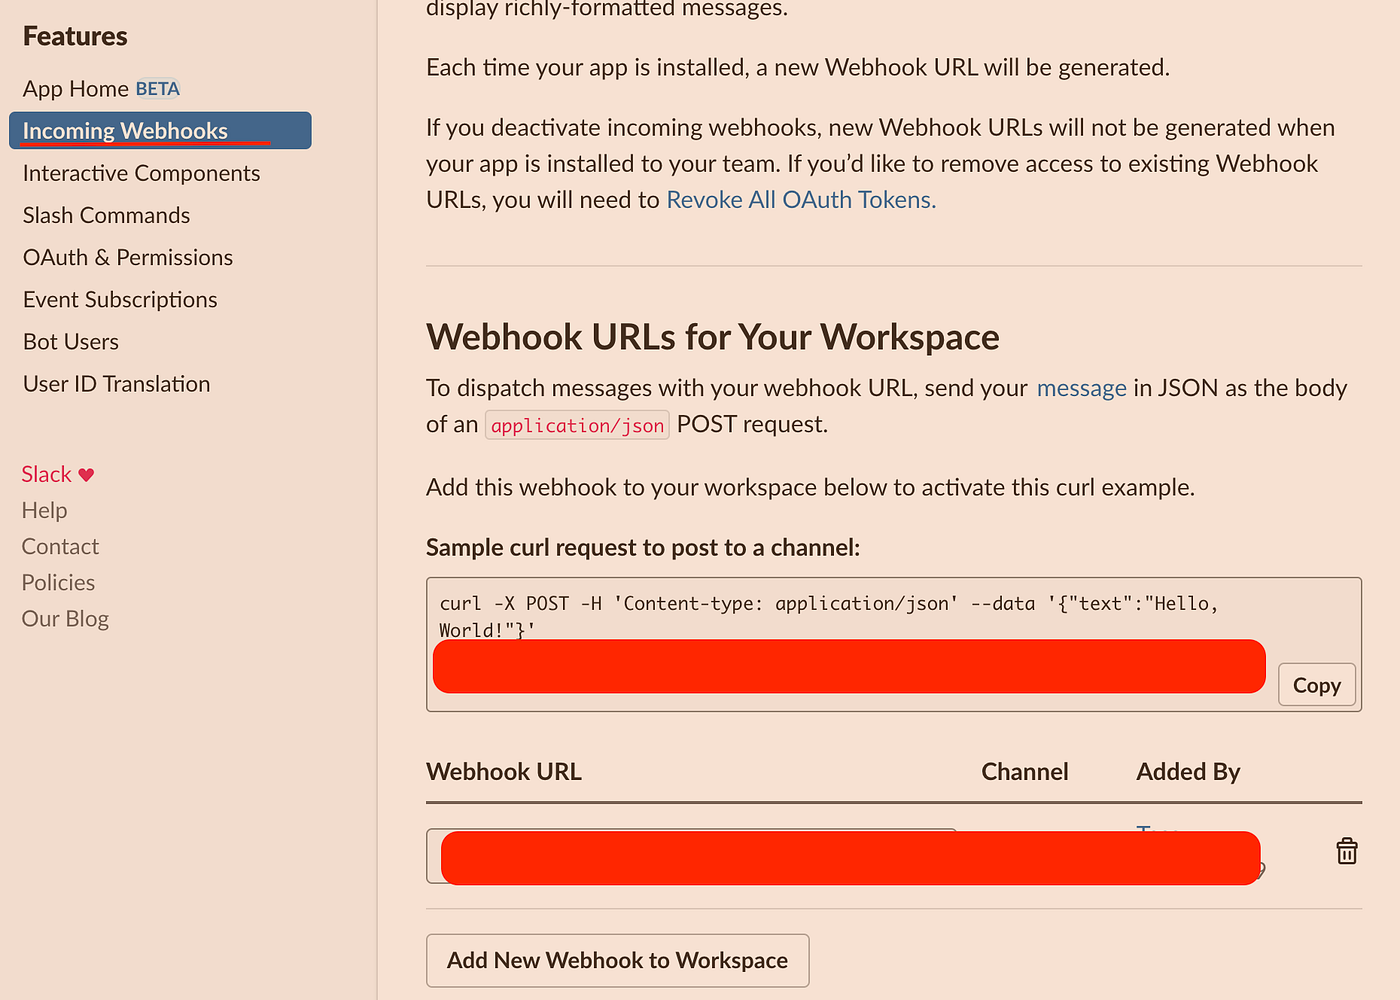
Task: Follow Revoke All OAuth Tokens link
Action: coord(801,199)
